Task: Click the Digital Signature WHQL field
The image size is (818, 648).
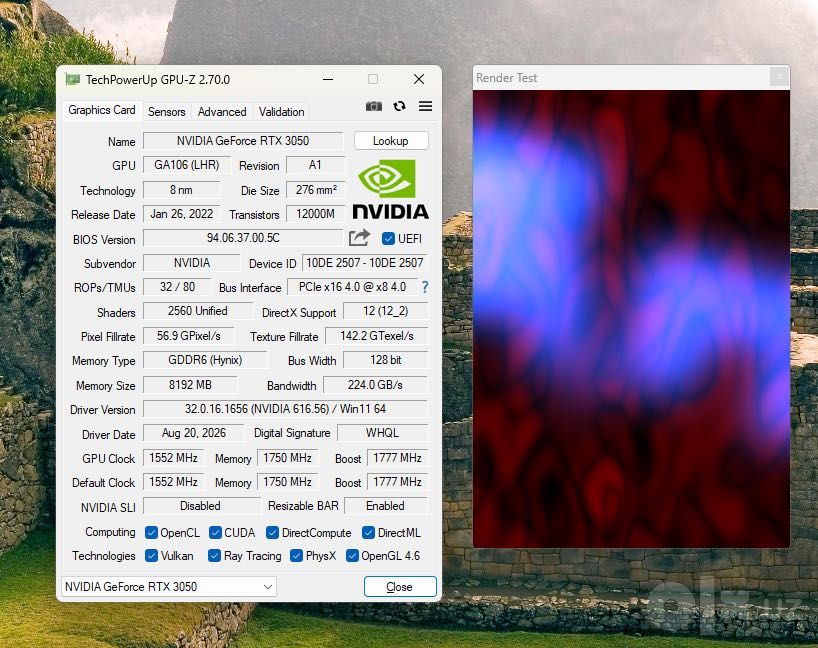Action: click(x=382, y=433)
